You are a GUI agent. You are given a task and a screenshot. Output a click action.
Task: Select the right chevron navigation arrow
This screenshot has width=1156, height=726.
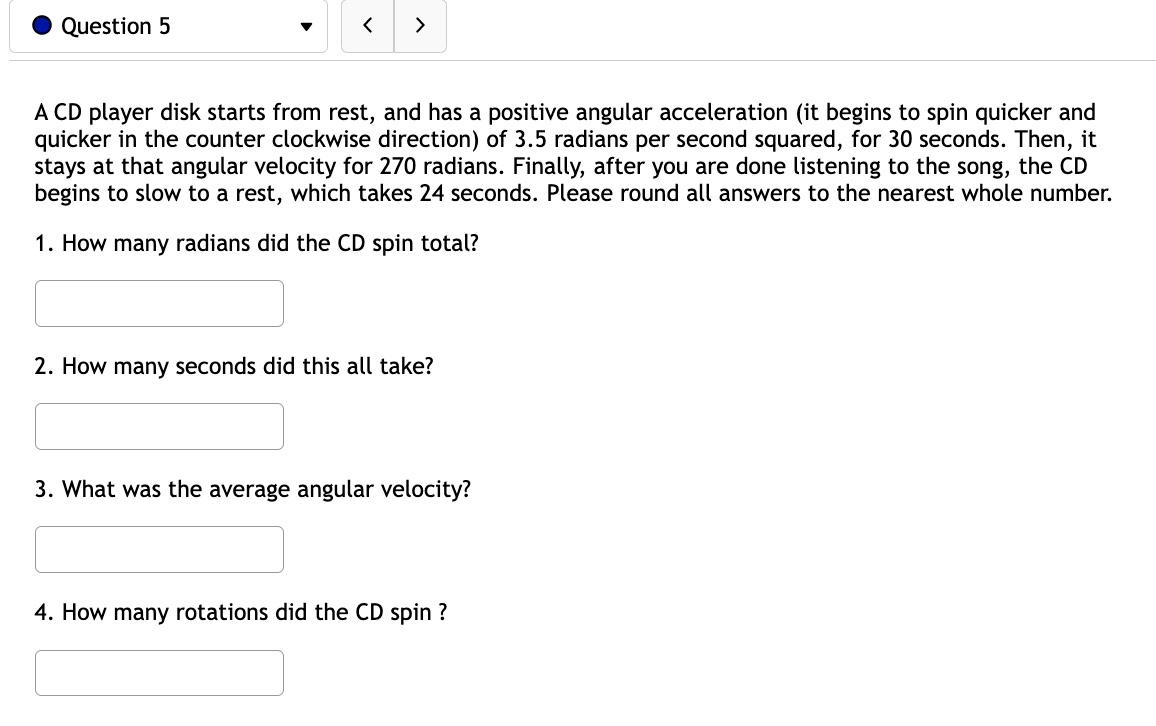420,26
